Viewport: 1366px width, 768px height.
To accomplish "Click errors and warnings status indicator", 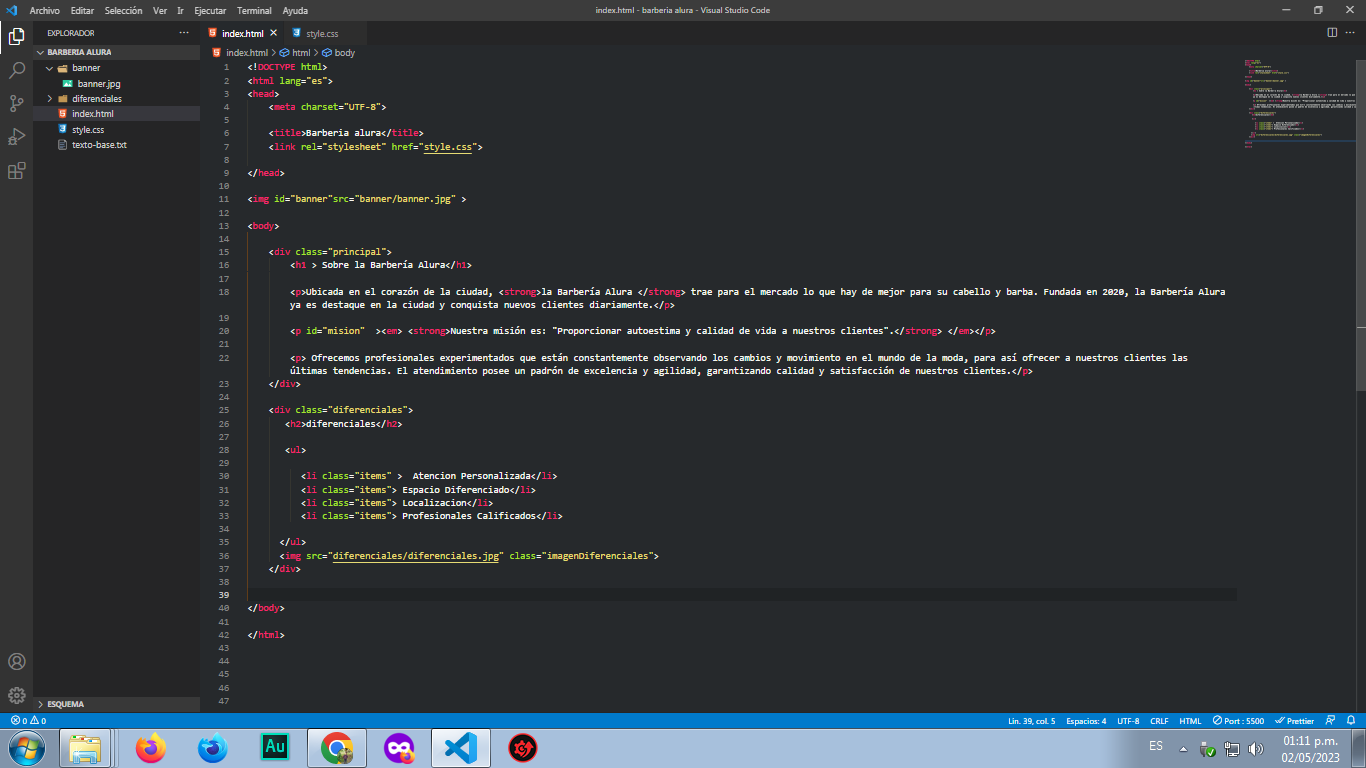I will pyautogui.click(x=28, y=720).
